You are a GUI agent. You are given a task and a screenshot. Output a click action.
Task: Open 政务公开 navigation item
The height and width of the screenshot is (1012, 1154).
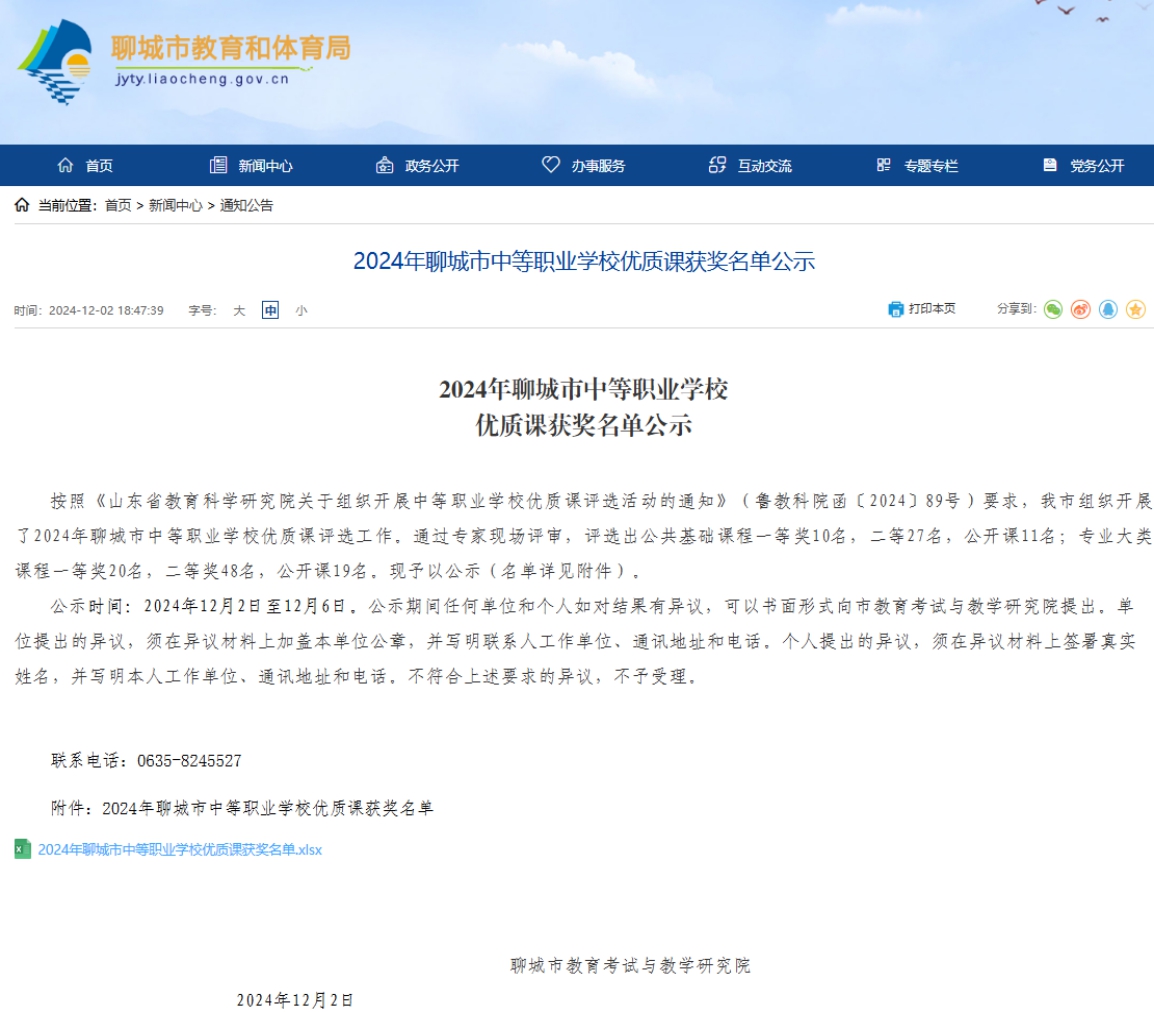point(432,166)
